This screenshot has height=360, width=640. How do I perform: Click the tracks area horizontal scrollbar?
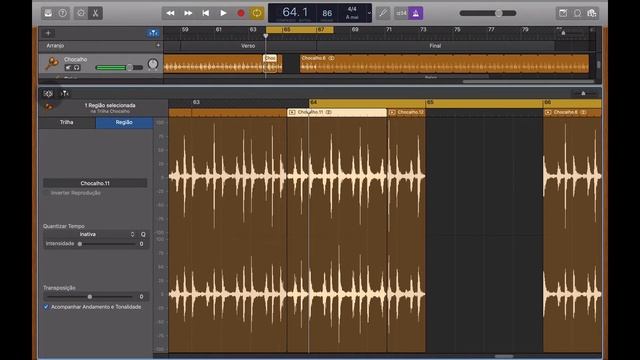(x=528, y=82)
